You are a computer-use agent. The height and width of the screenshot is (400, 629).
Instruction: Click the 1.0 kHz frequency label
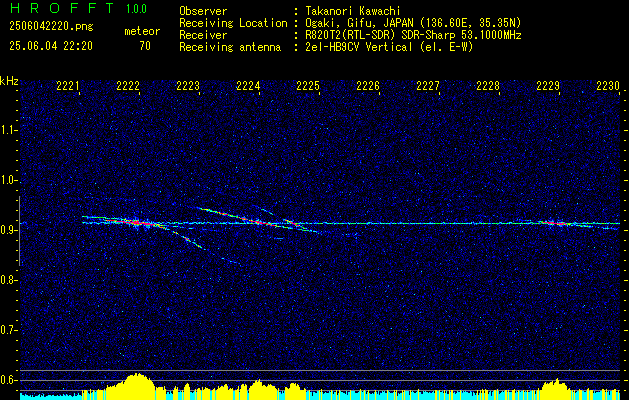(x=8, y=180)
